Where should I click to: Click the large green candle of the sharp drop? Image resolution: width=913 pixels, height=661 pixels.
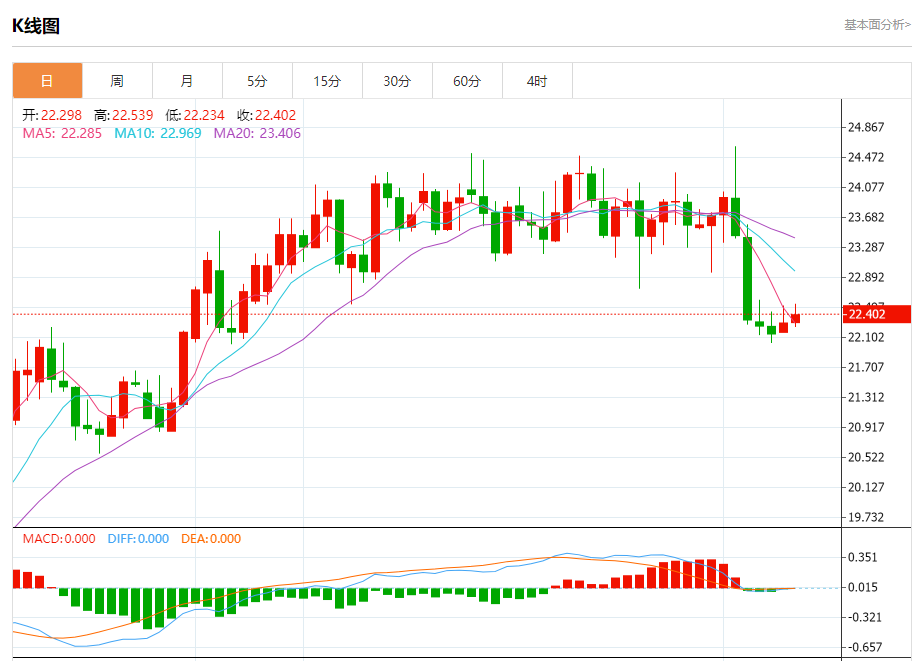(748, 278)
